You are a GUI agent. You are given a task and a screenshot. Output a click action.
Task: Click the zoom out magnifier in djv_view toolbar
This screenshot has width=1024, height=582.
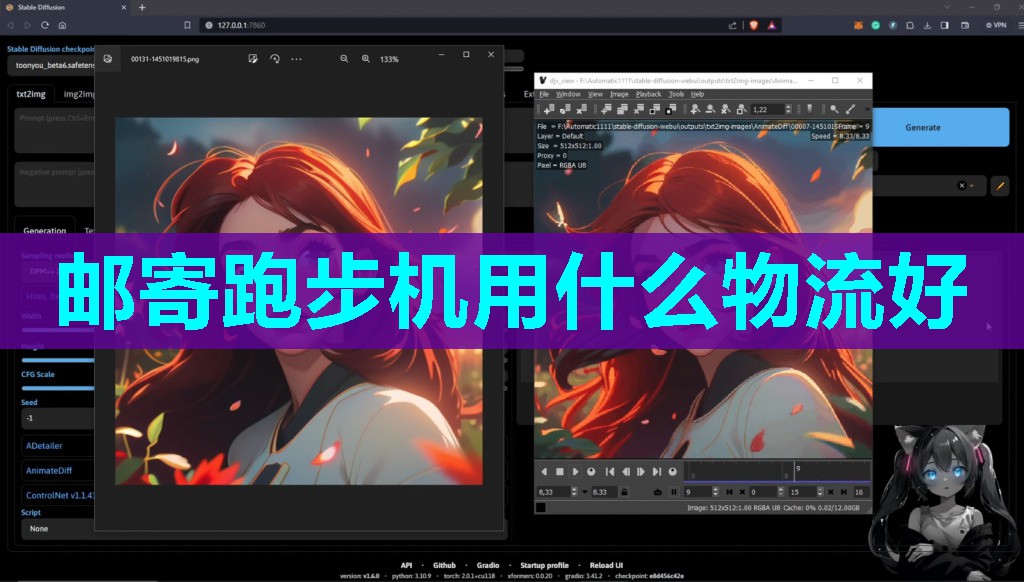coord(711,109)
